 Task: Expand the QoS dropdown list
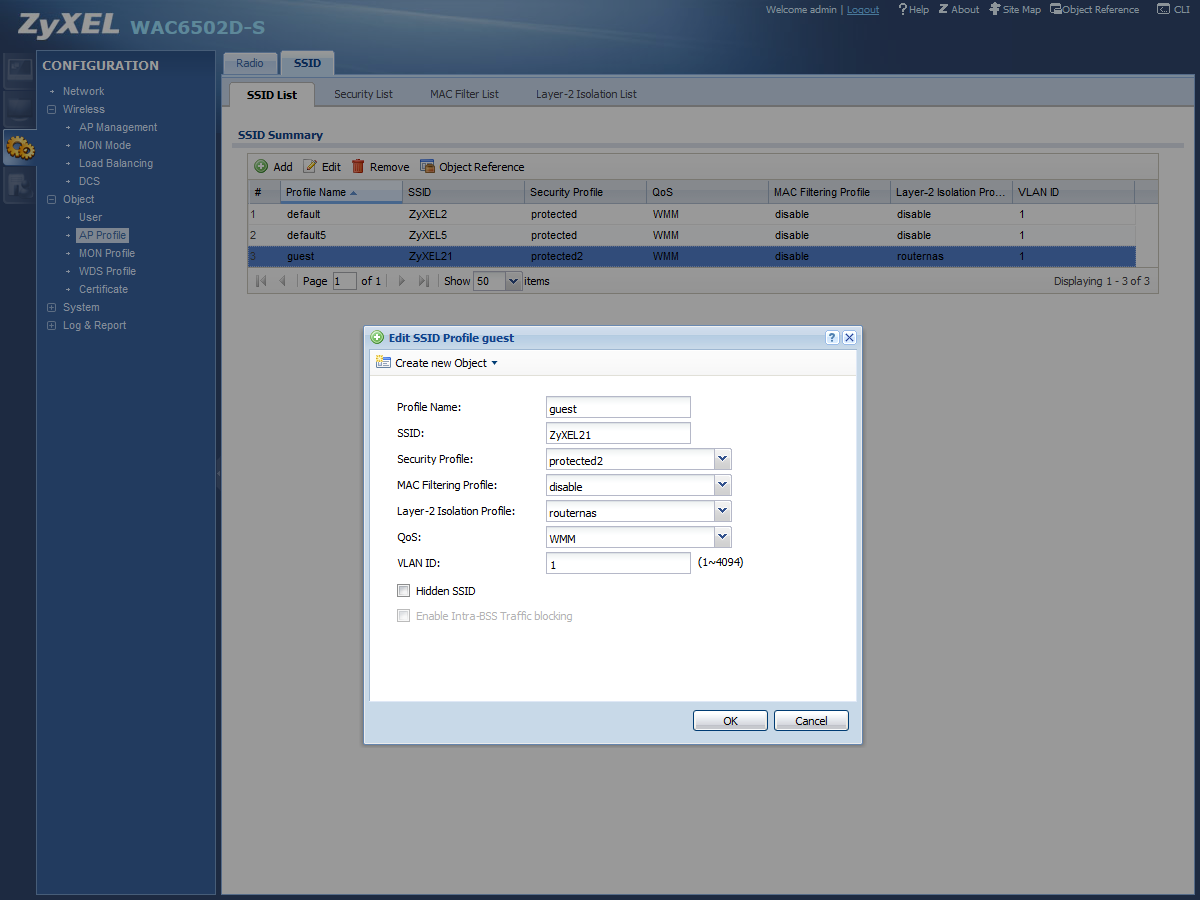[x=723, y=538]
